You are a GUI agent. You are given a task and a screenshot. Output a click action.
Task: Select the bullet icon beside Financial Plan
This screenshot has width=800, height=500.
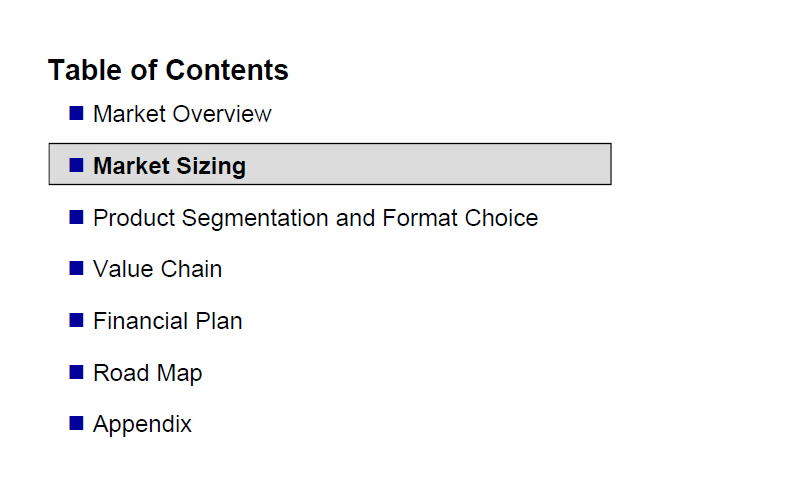[x=76, y=320]
